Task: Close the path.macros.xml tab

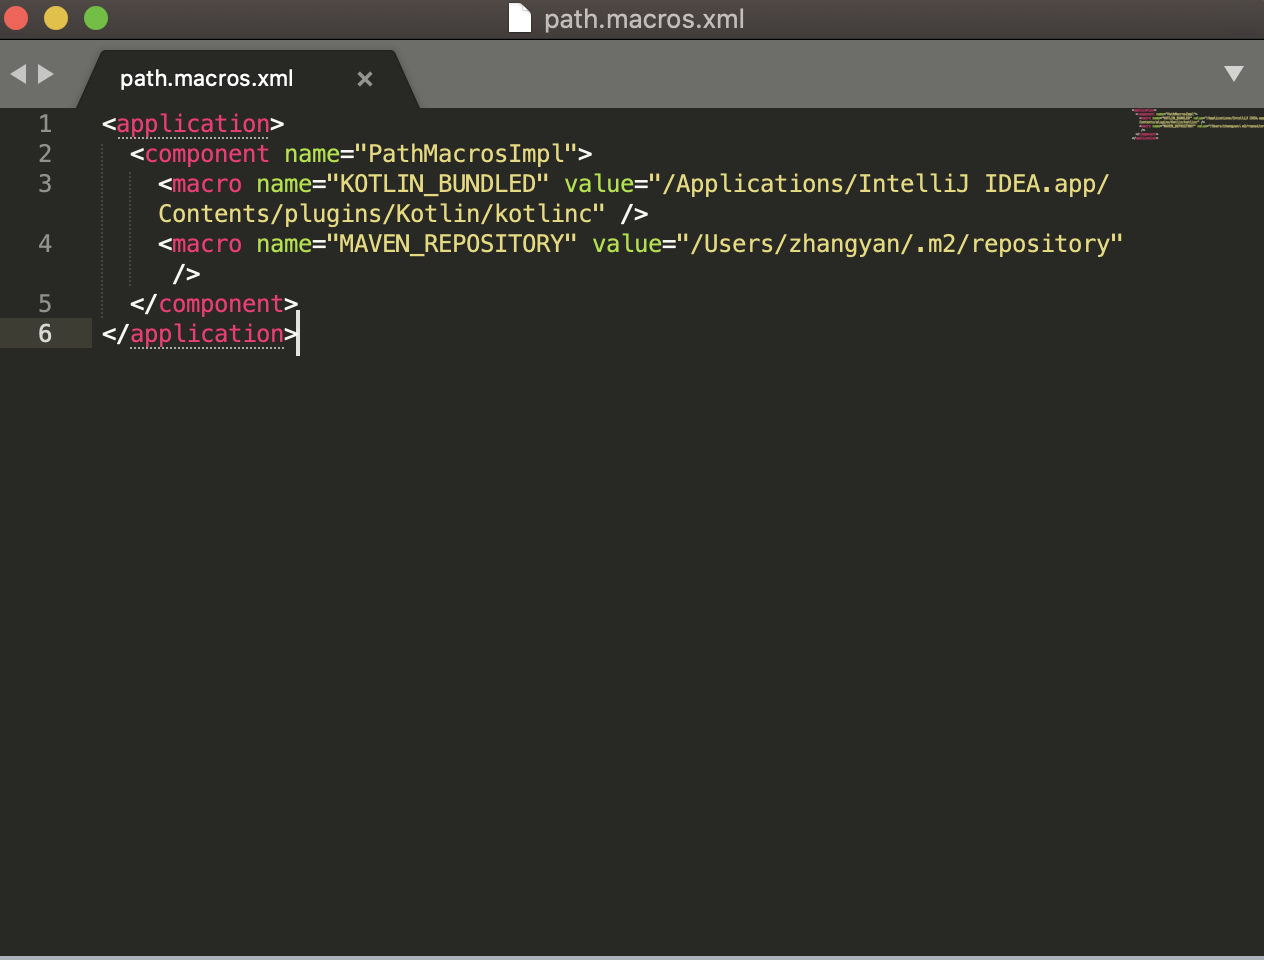Action: 365,79
